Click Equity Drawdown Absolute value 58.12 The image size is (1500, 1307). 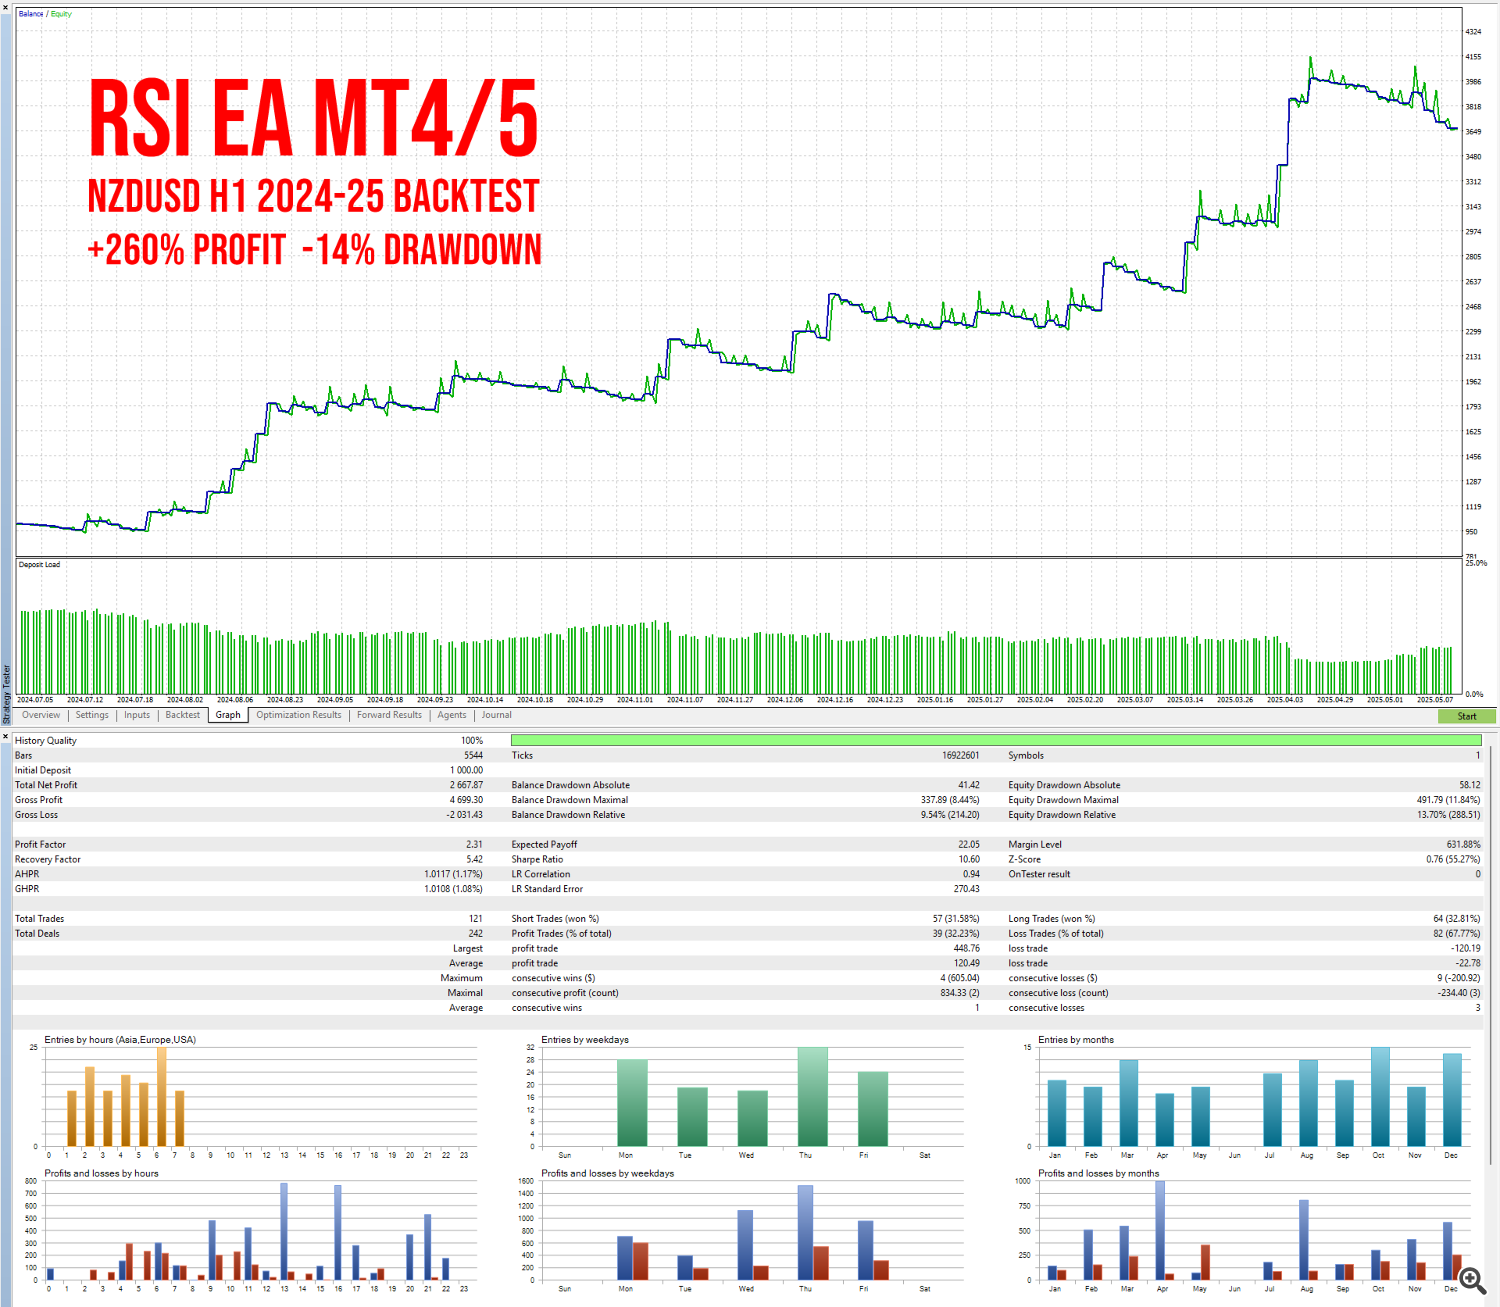pos(1469,785)
